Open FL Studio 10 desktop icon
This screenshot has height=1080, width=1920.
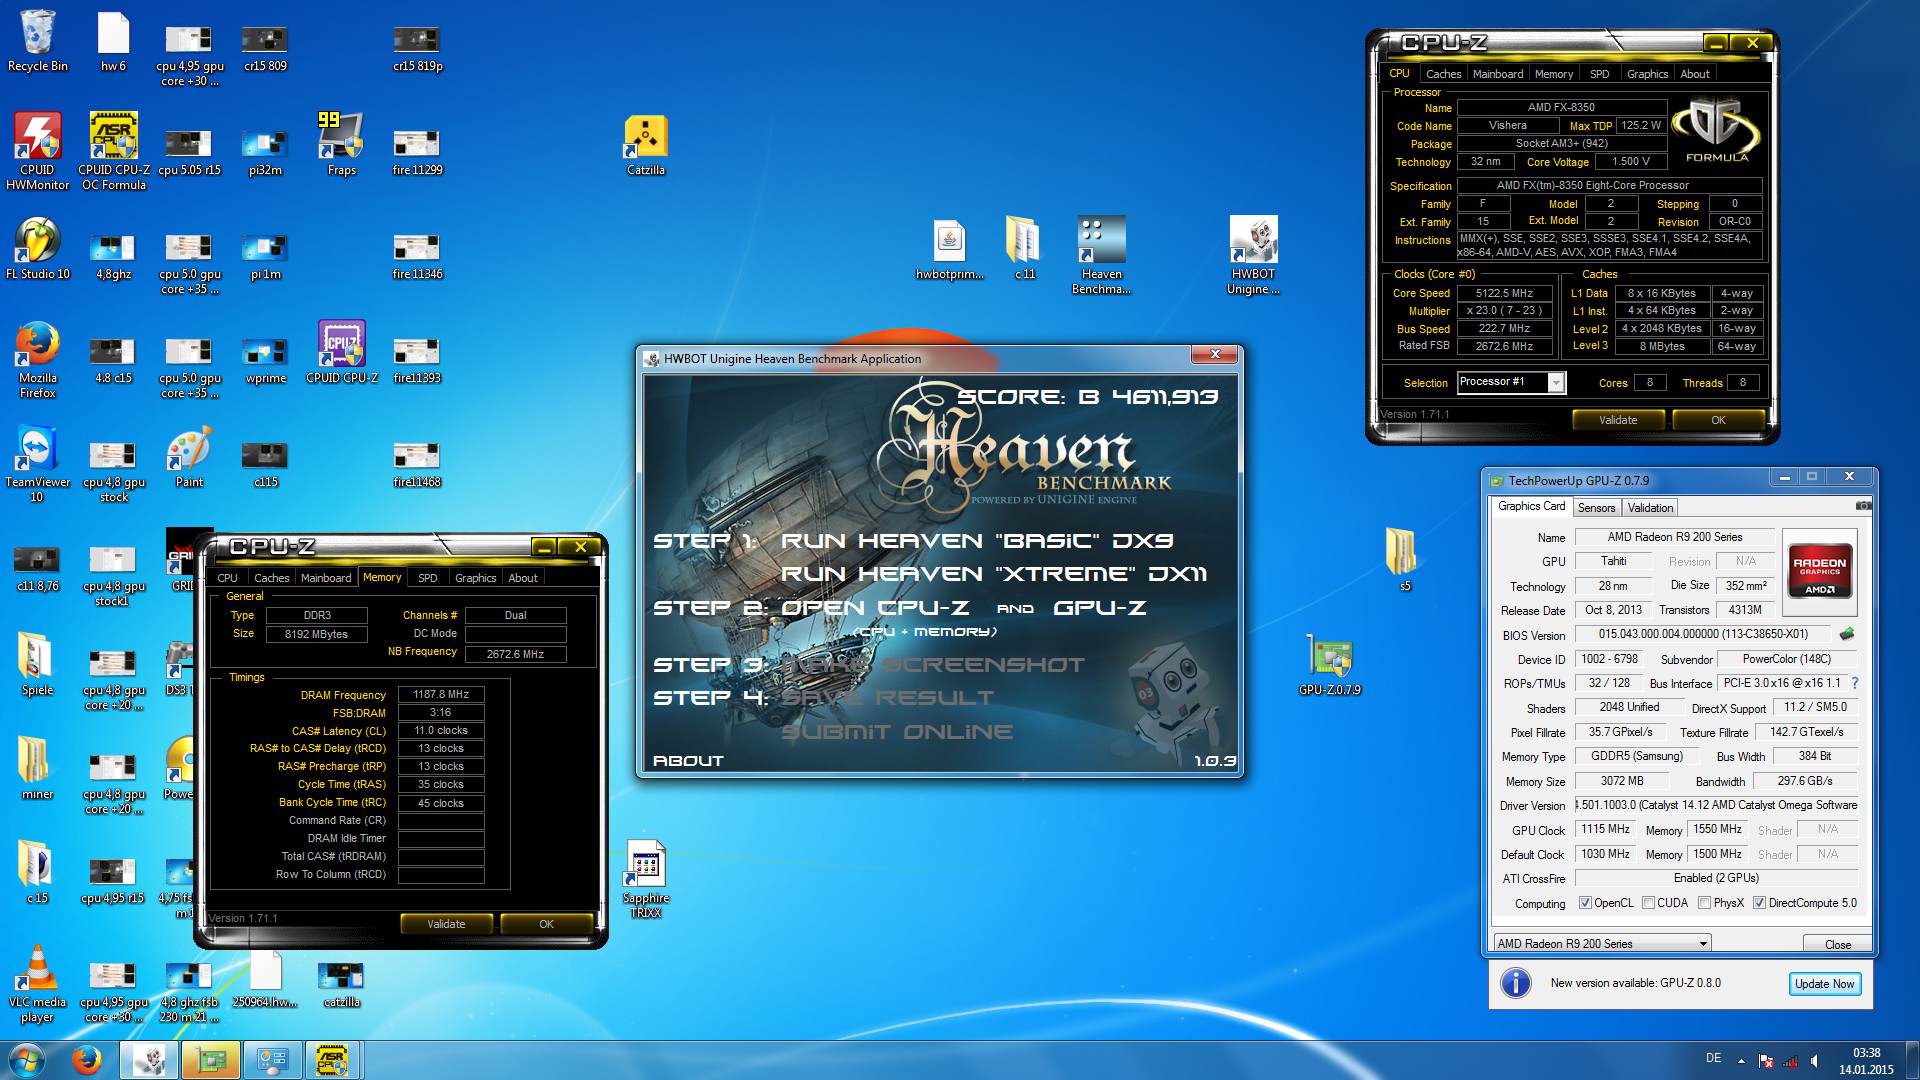tap(37, 248)
